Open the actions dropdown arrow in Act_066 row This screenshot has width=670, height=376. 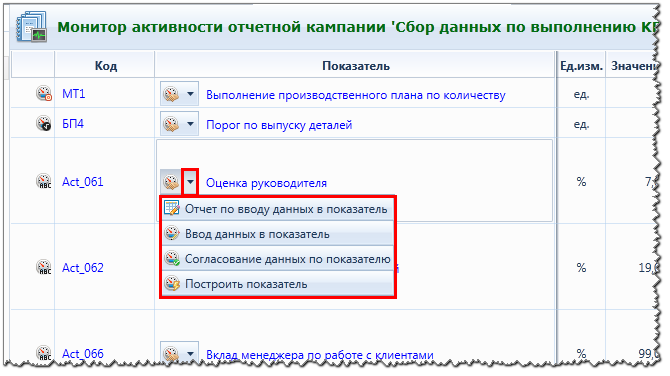tap(191, 354)
